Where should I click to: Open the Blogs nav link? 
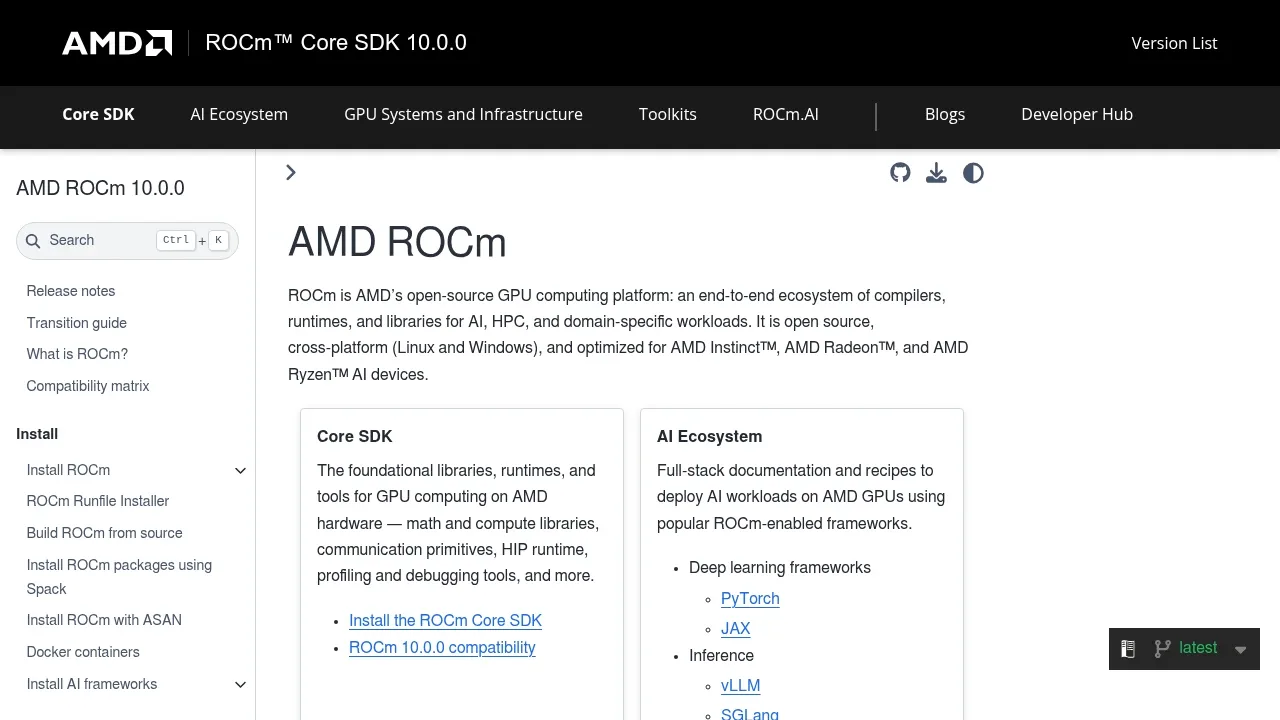[945, 114]
